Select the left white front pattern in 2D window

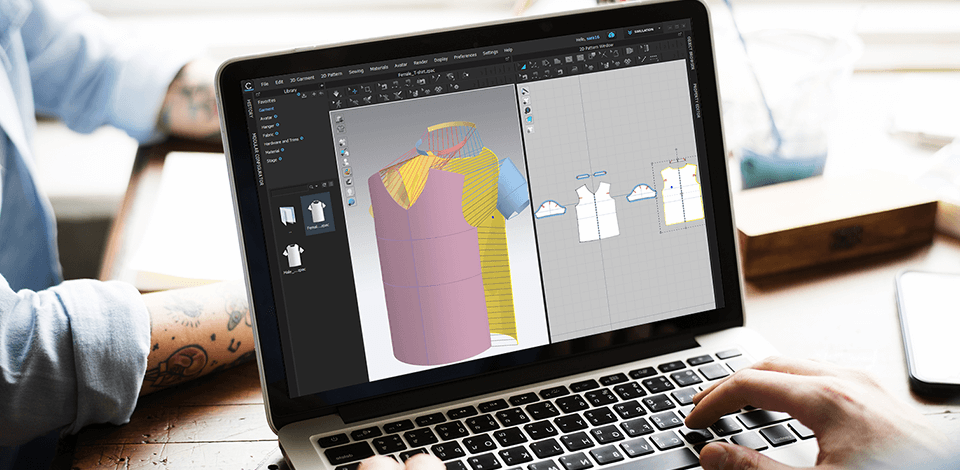pos(596,213)
